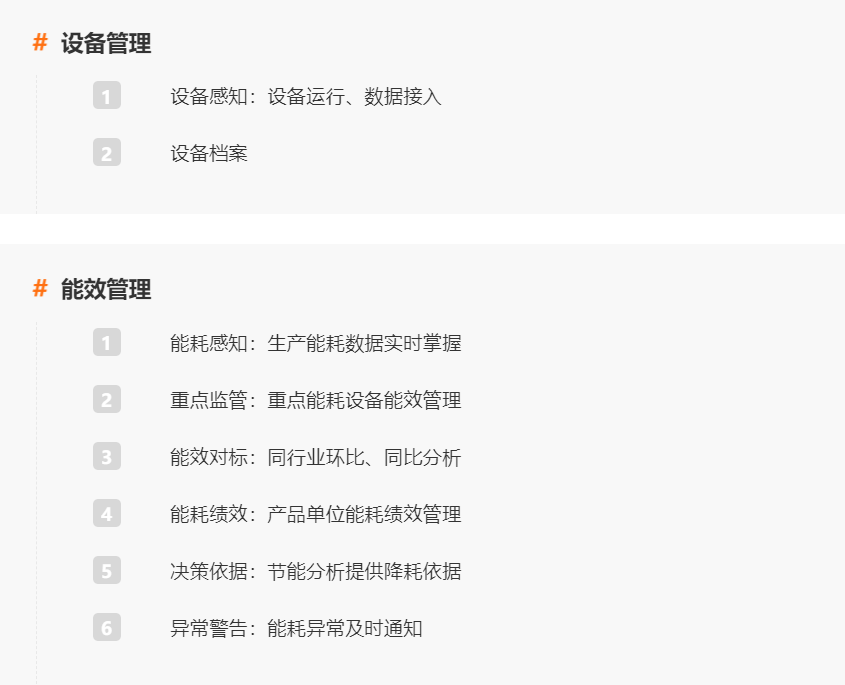
Task: Click 决策依据：节能分析提供降耗依据 text
Action: click(316, 572)
